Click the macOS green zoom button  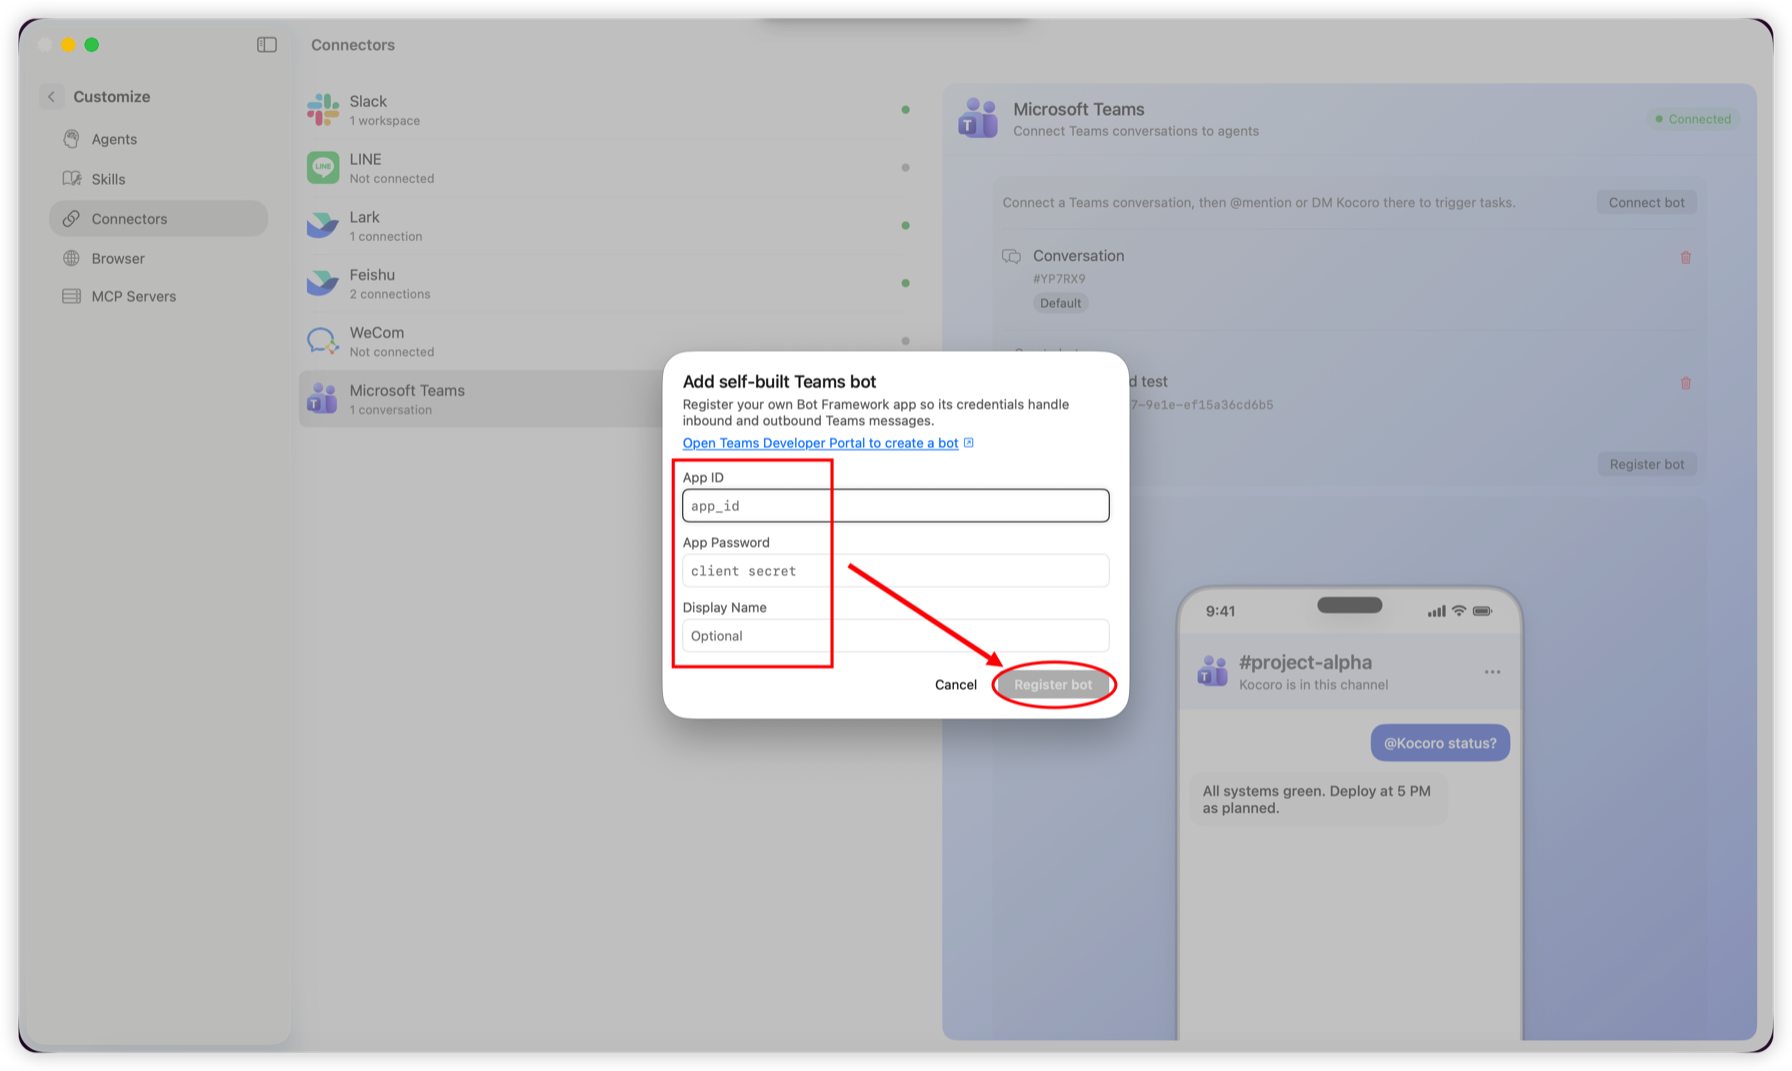pyautogui.click(x=92, y=45)
